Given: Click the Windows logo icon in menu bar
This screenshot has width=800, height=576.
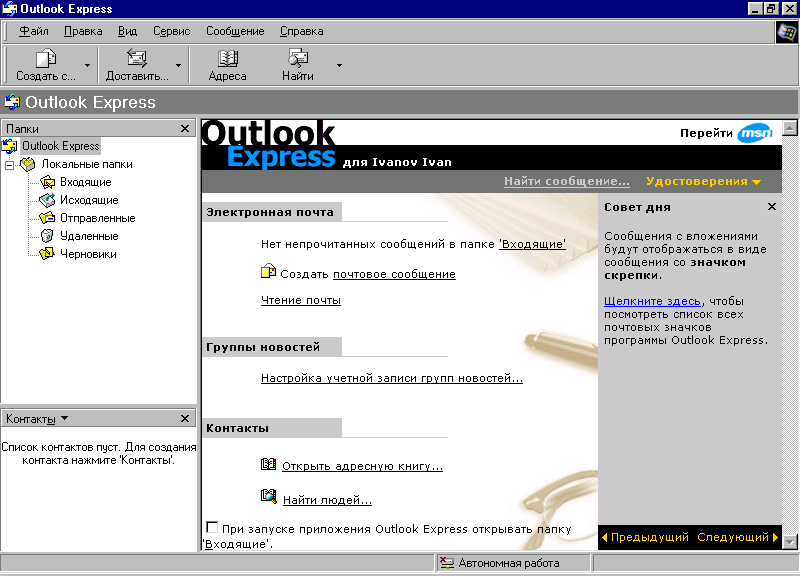Looking at the screenshot, I should tap(786, 33).
